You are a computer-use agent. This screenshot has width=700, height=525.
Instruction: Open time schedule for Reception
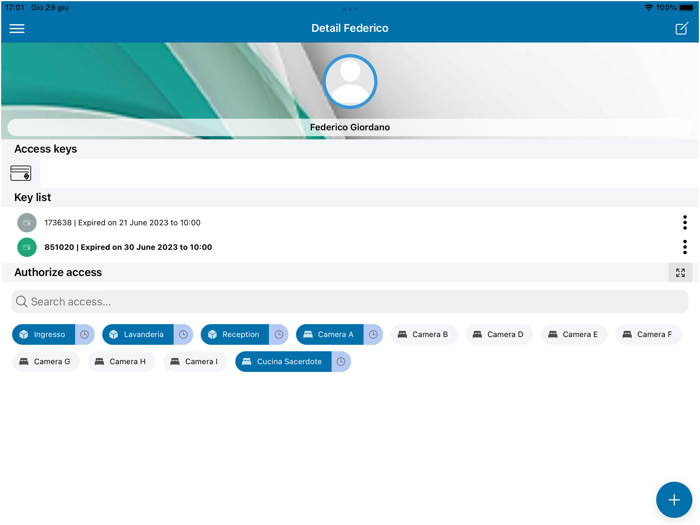[x=279, y=334]
